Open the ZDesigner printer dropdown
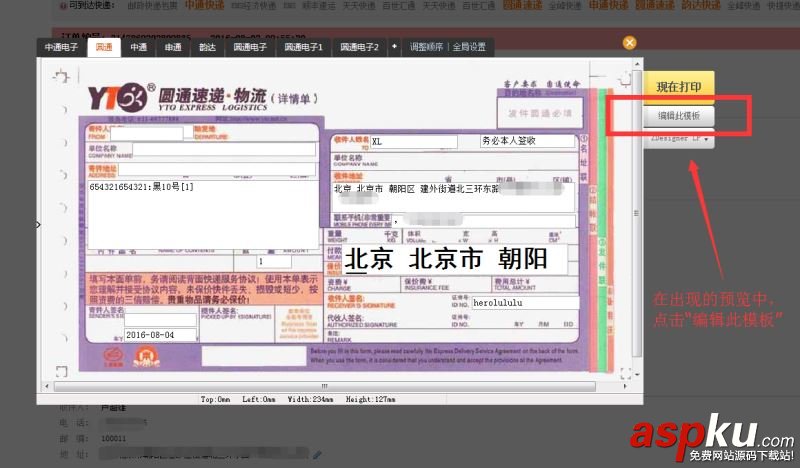This screenshot has width=800, height=468. pyautogui.click(x=679, y=138)
